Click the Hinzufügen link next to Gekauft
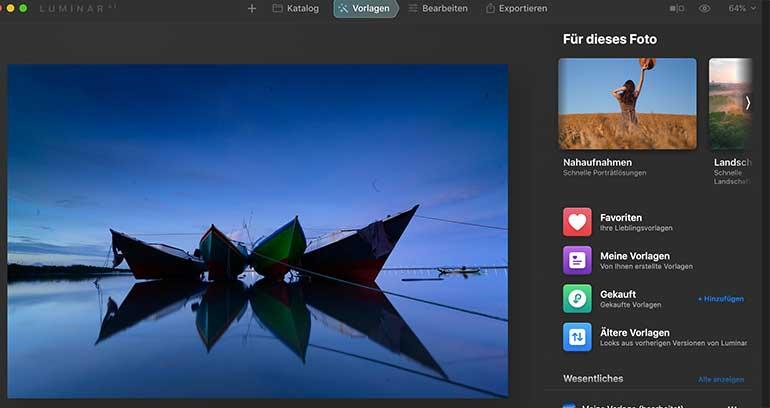 [720, 299]
